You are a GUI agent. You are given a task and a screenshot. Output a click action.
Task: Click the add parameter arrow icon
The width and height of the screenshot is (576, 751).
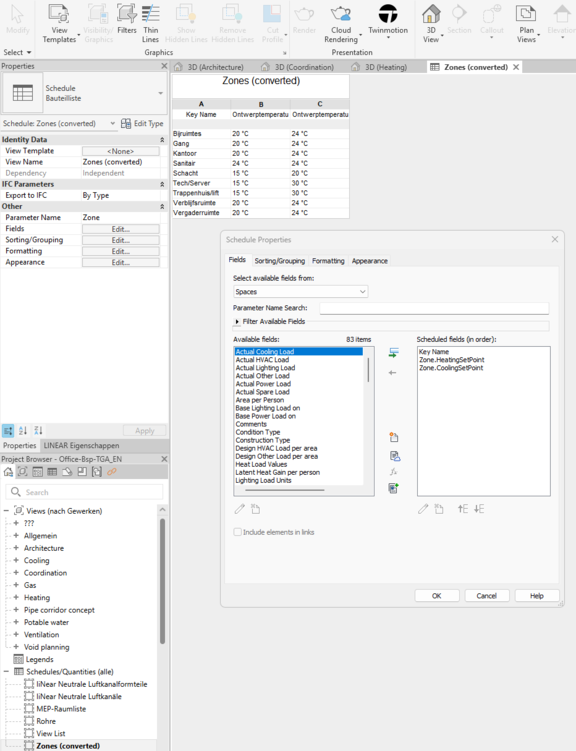pyautogui.click(x=393, y=353)
